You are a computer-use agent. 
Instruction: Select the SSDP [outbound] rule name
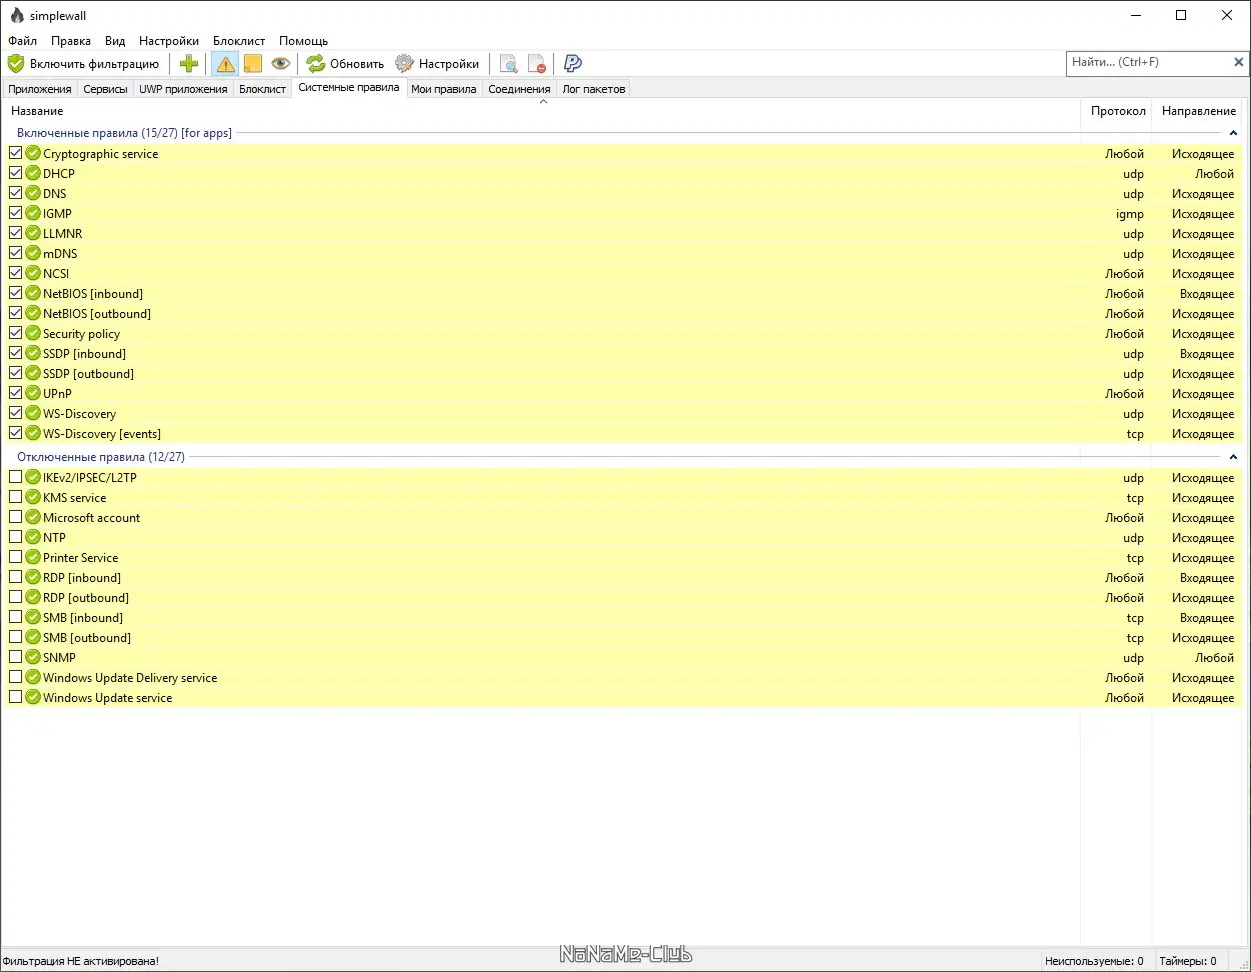(x=88, y=374)
